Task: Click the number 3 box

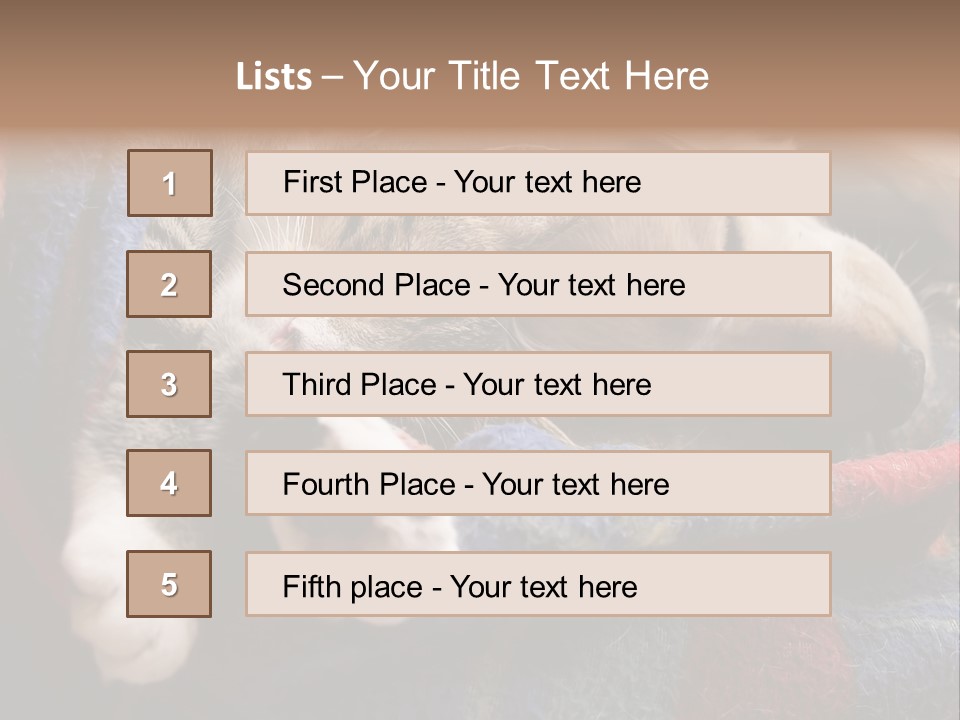Action: coord(169,384)
